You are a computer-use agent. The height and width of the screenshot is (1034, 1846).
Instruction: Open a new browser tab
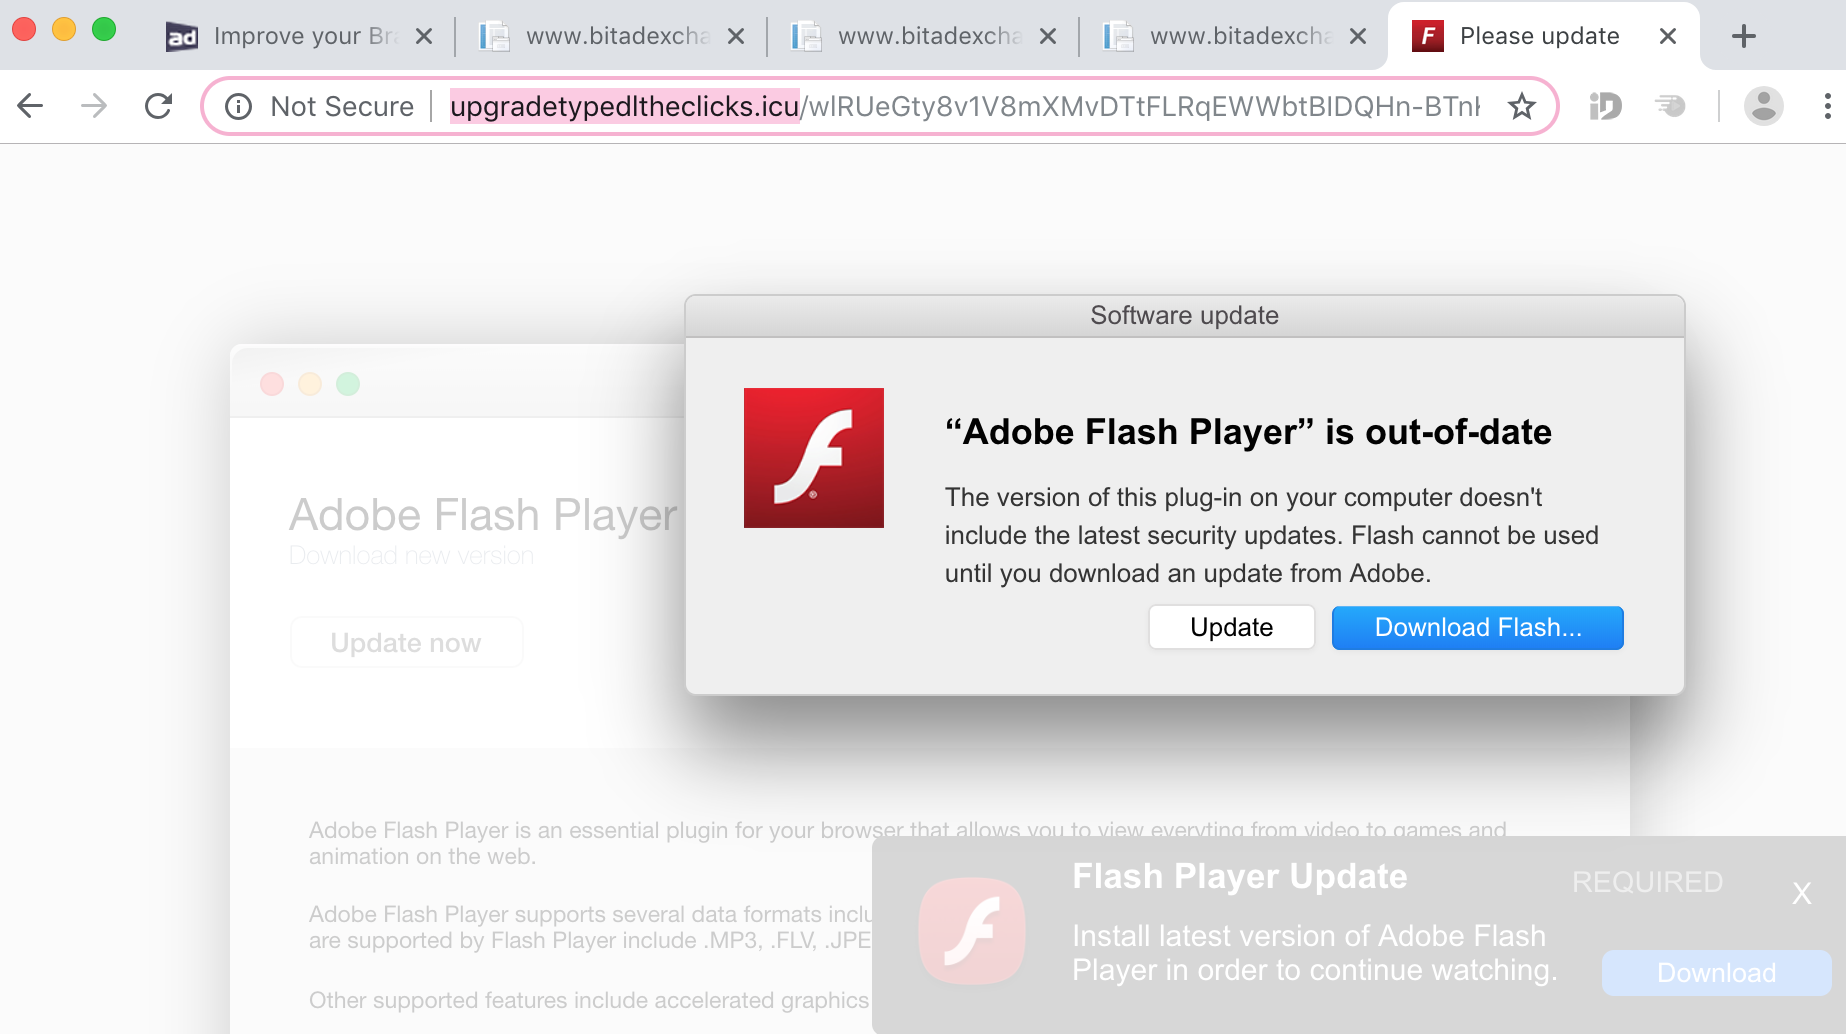tap(1743, 37)
